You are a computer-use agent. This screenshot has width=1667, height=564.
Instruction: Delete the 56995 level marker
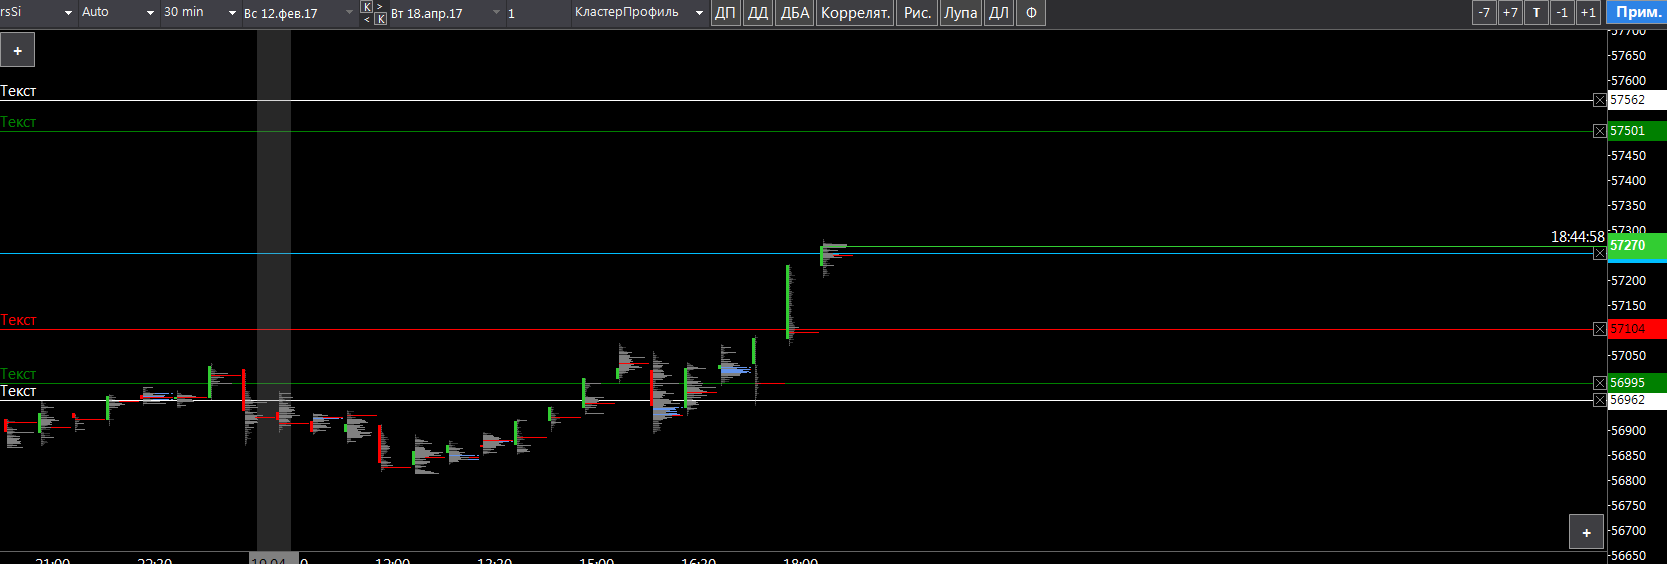pyautogui.click(x=1599, y=383)
